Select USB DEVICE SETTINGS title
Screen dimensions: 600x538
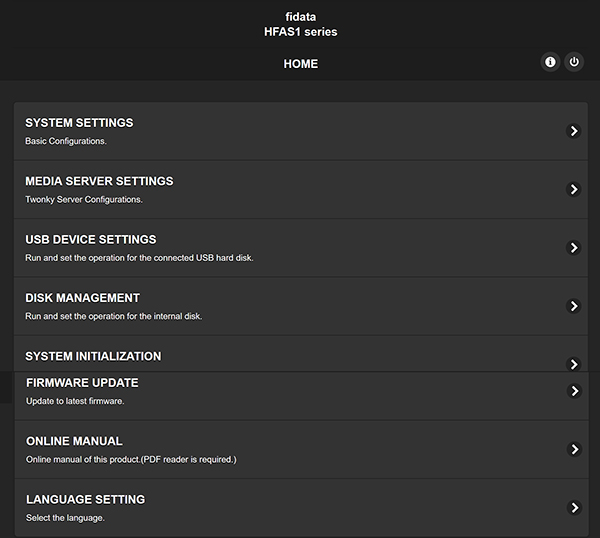pyautogui.click(x=91, y=240)
